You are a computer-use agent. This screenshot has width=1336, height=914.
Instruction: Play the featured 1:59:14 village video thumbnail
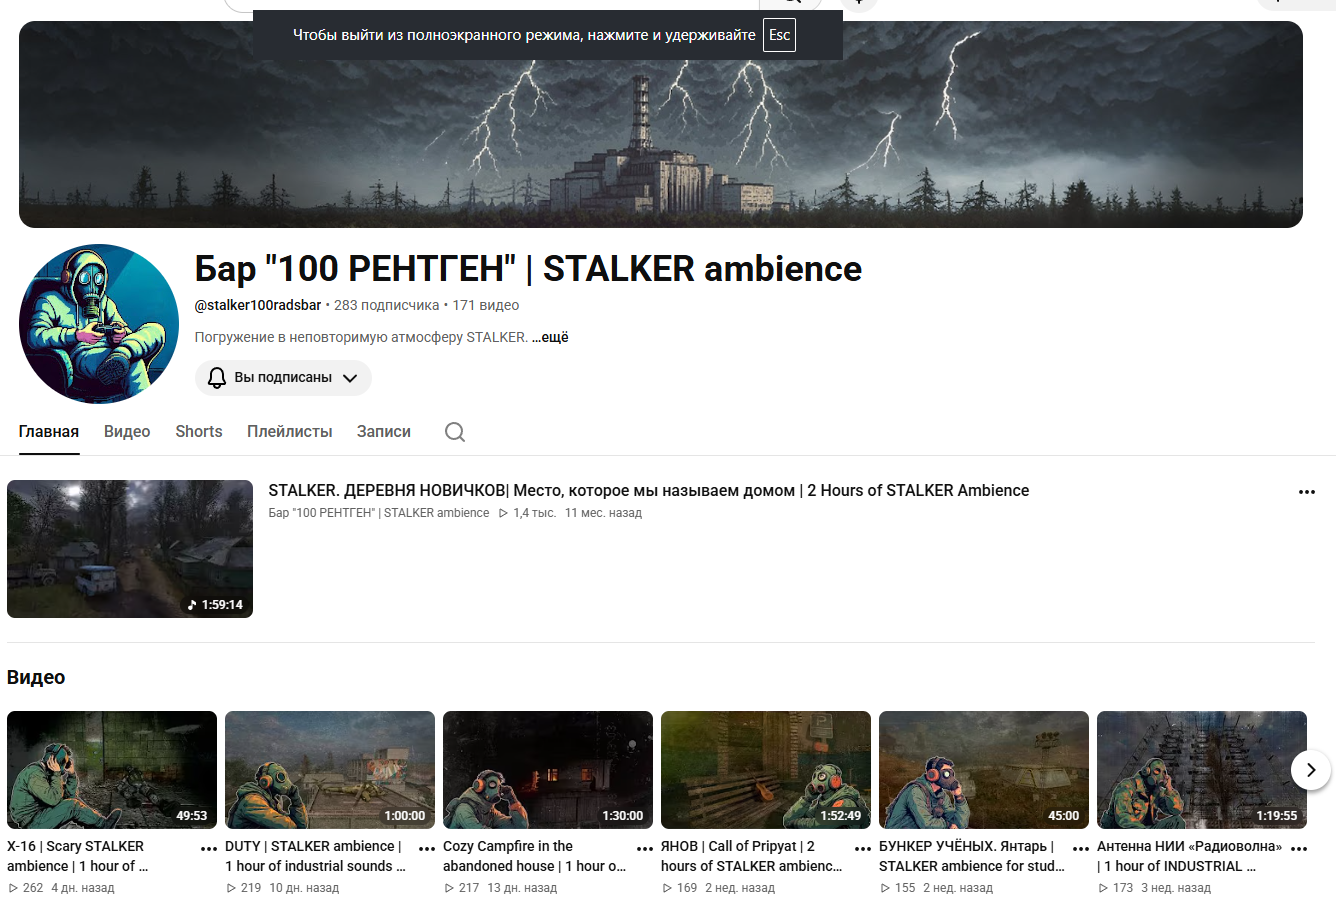pos(130,549)
